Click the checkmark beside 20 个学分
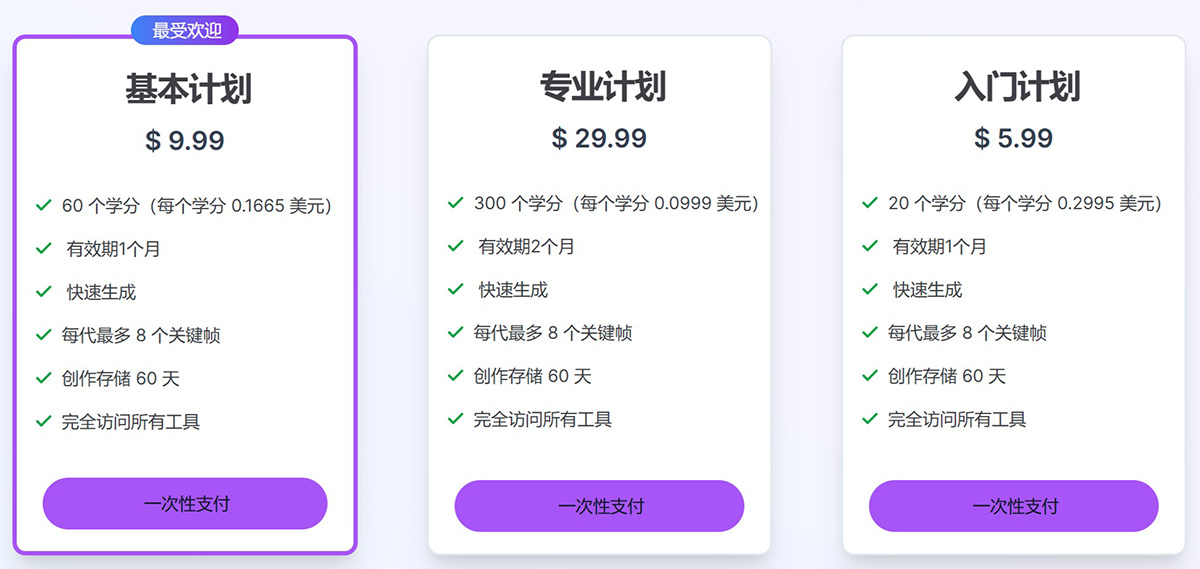The image size is (1200, 569). [x=870, y=203]
